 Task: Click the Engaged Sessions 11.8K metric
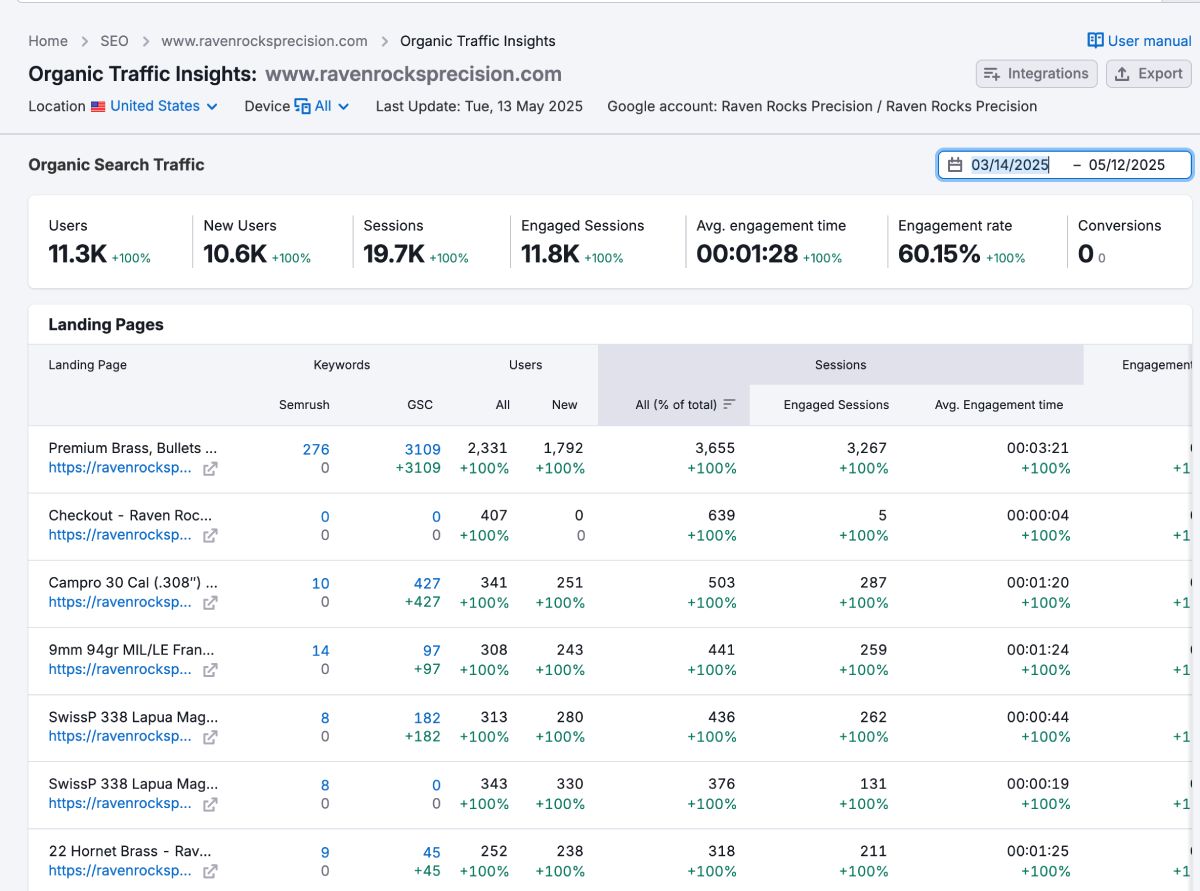click(x=550, y=254)
